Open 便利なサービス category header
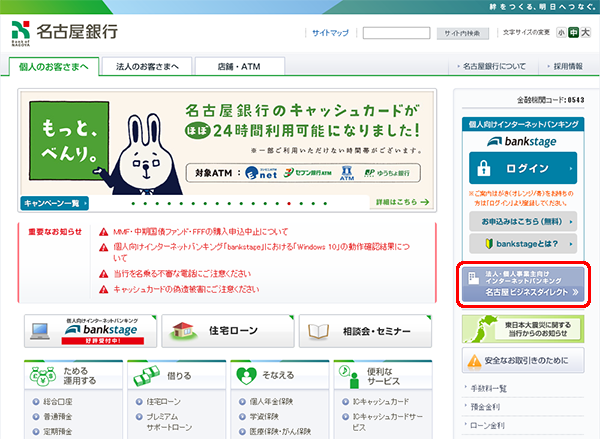The image size is (600, 439). (x=383, y=375)
